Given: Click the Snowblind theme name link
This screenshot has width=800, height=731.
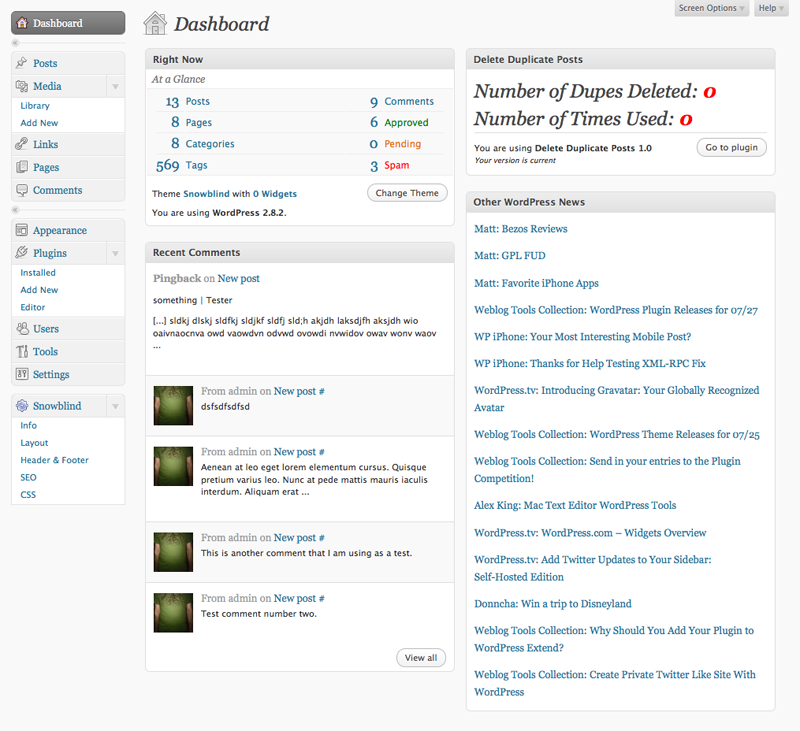Looking at the screenshot, I should [x=206, y=194].
